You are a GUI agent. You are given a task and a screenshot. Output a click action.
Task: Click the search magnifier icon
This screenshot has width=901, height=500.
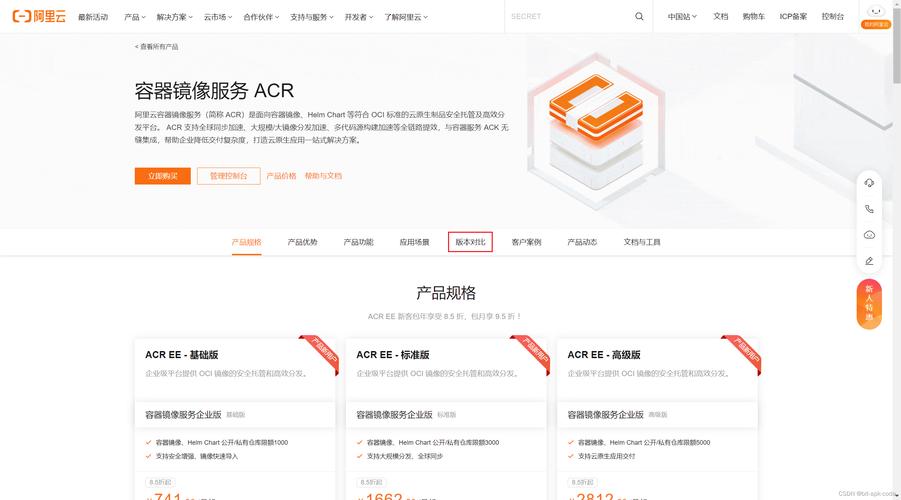coord(639,17)
